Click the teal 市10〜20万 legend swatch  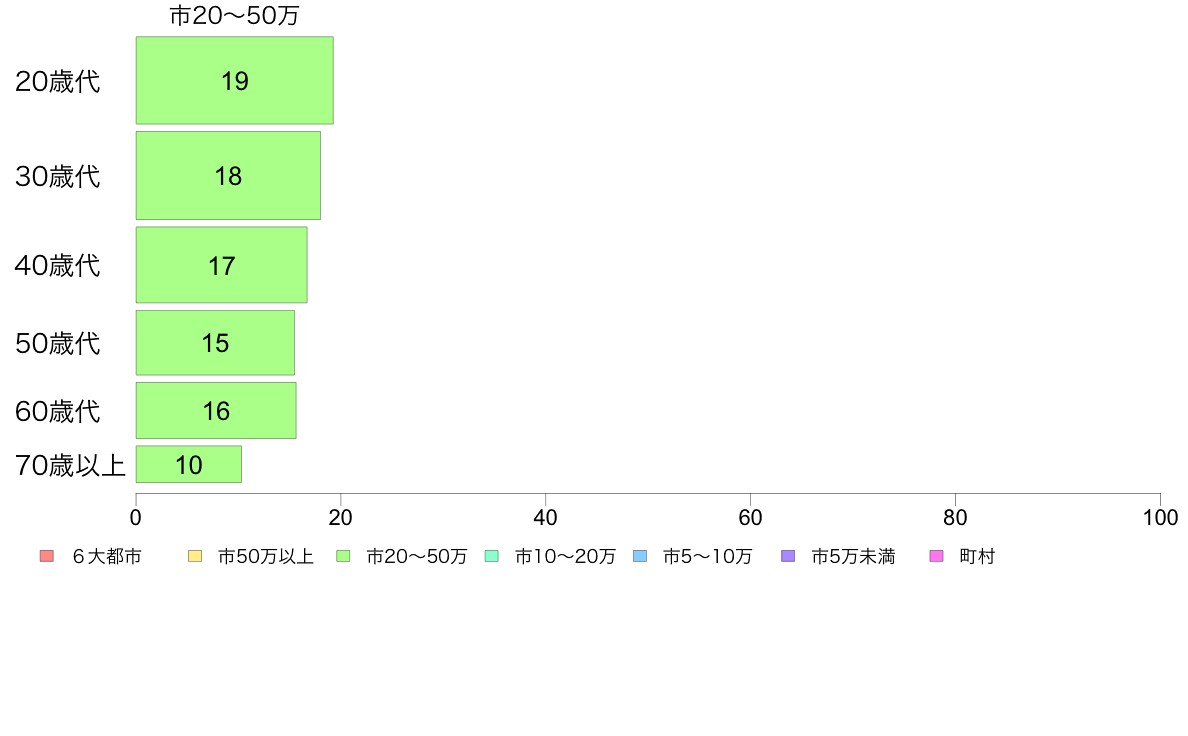[492, 556]
